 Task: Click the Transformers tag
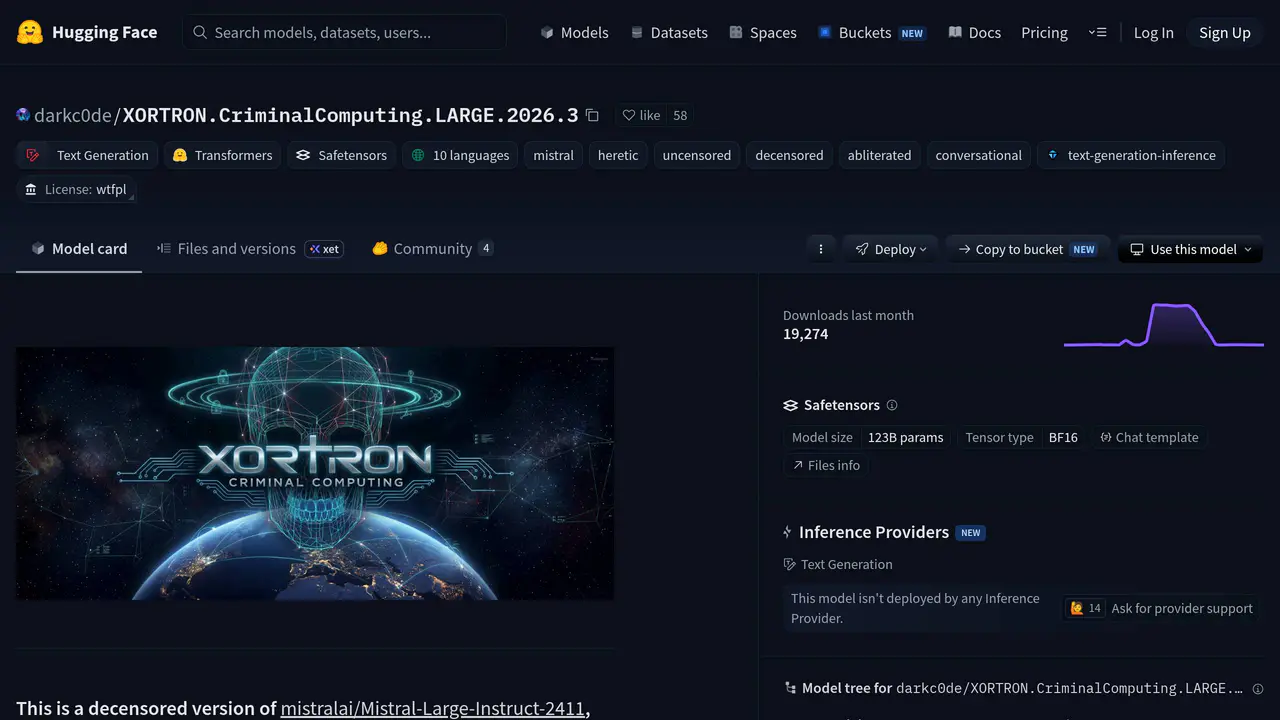tap(222, 155)
